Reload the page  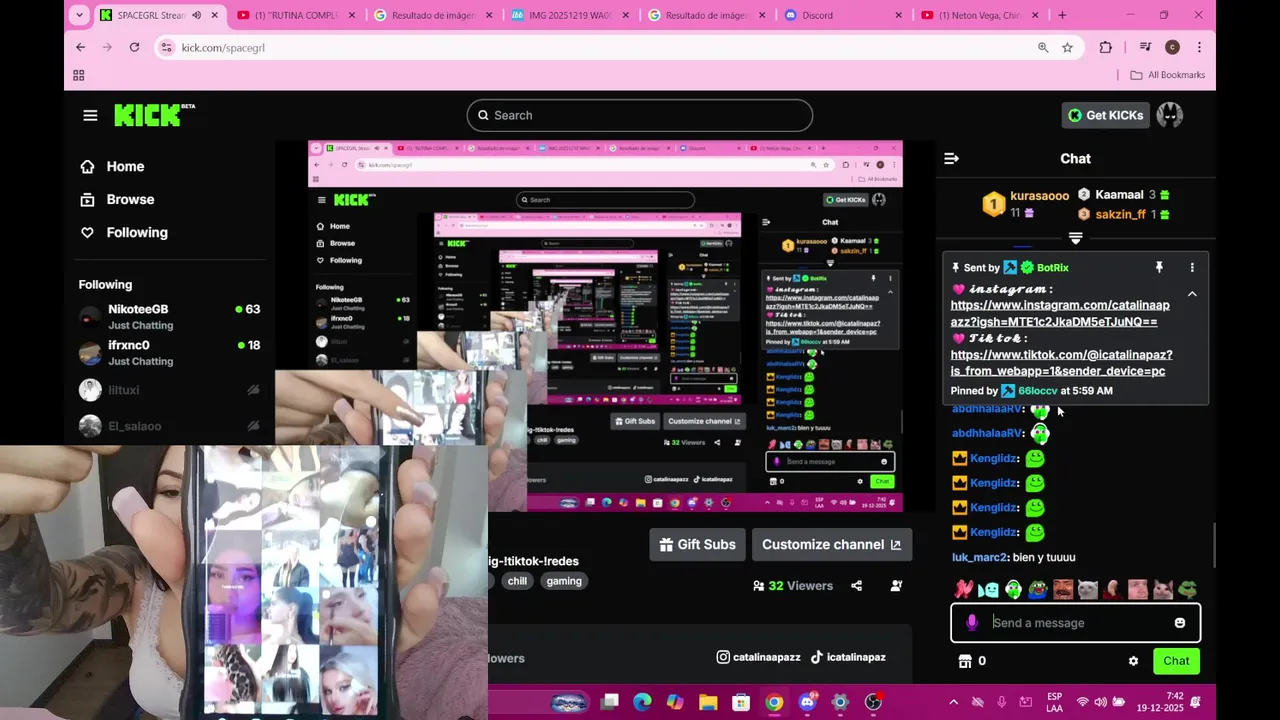point(134,47)
